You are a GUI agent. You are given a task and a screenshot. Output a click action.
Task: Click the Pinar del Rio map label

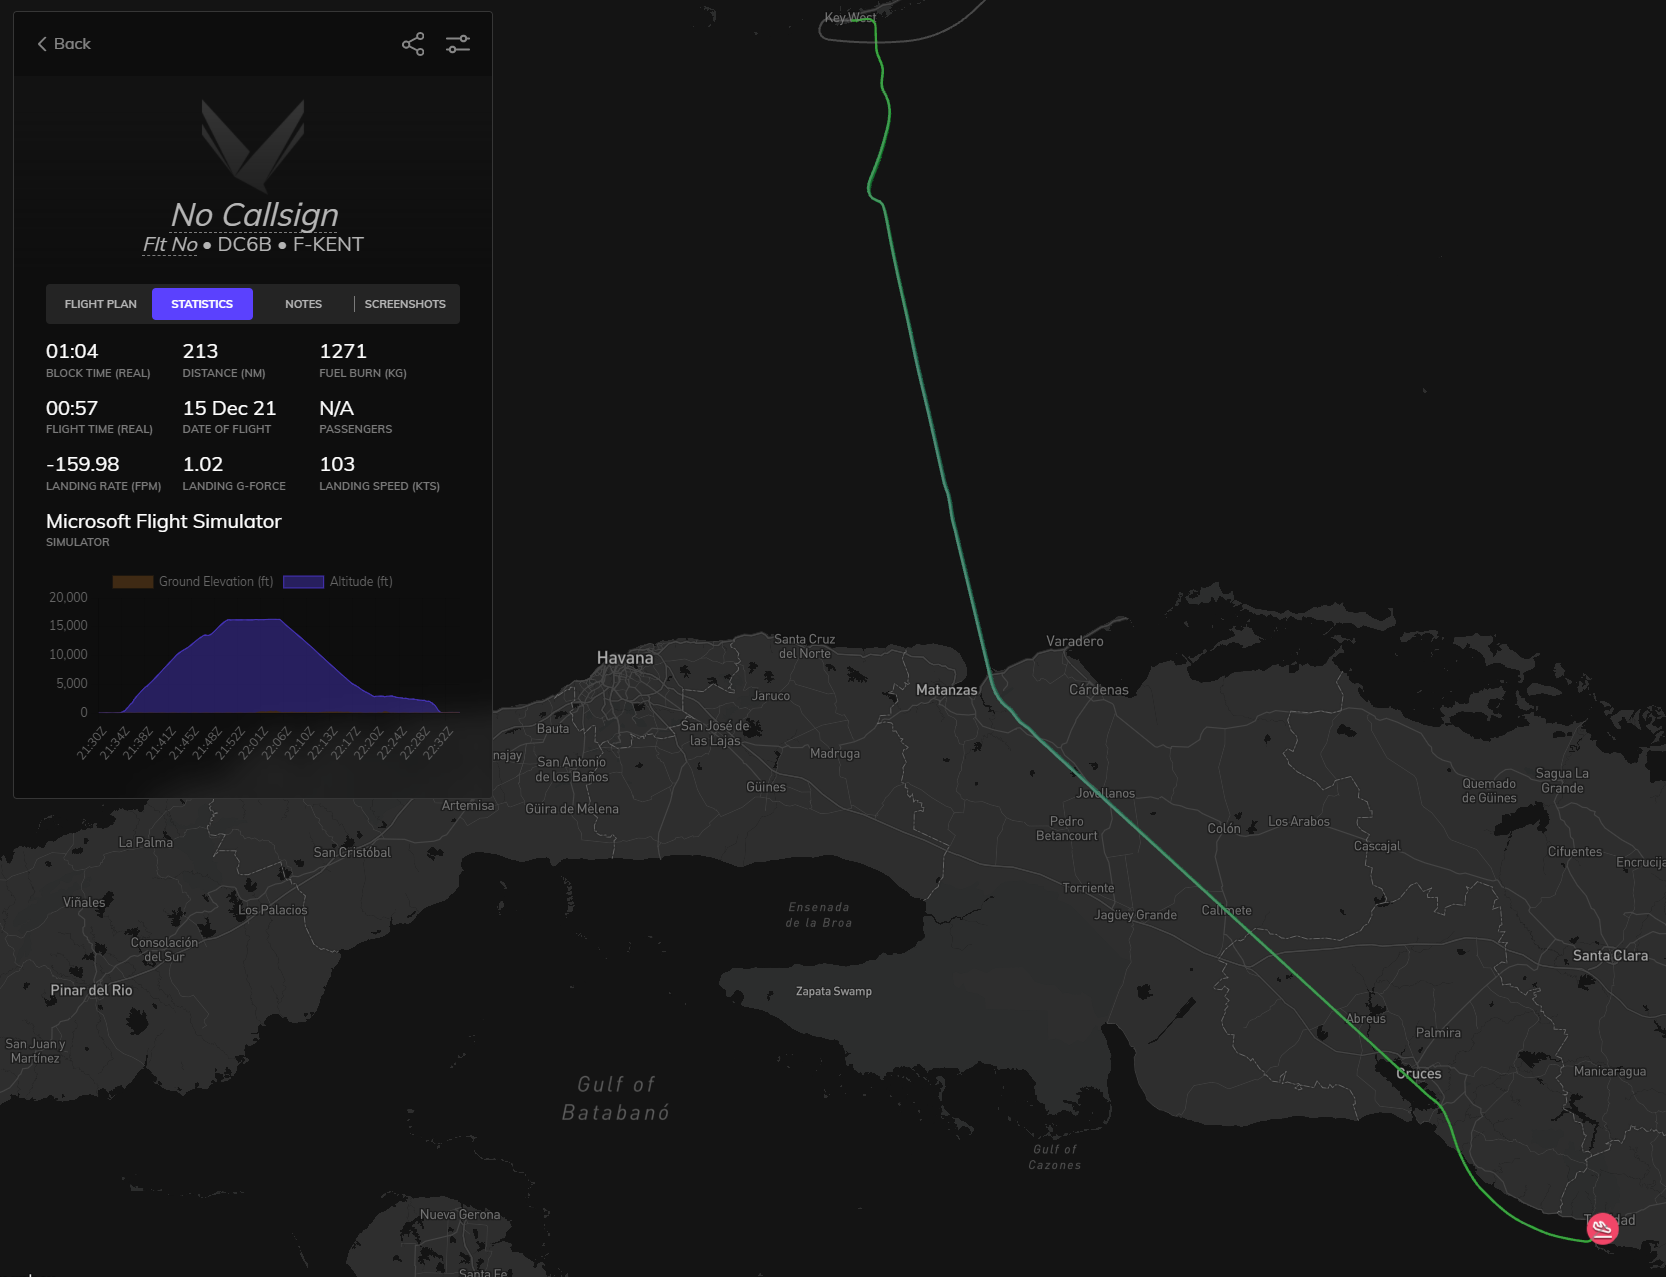[91, 990]
